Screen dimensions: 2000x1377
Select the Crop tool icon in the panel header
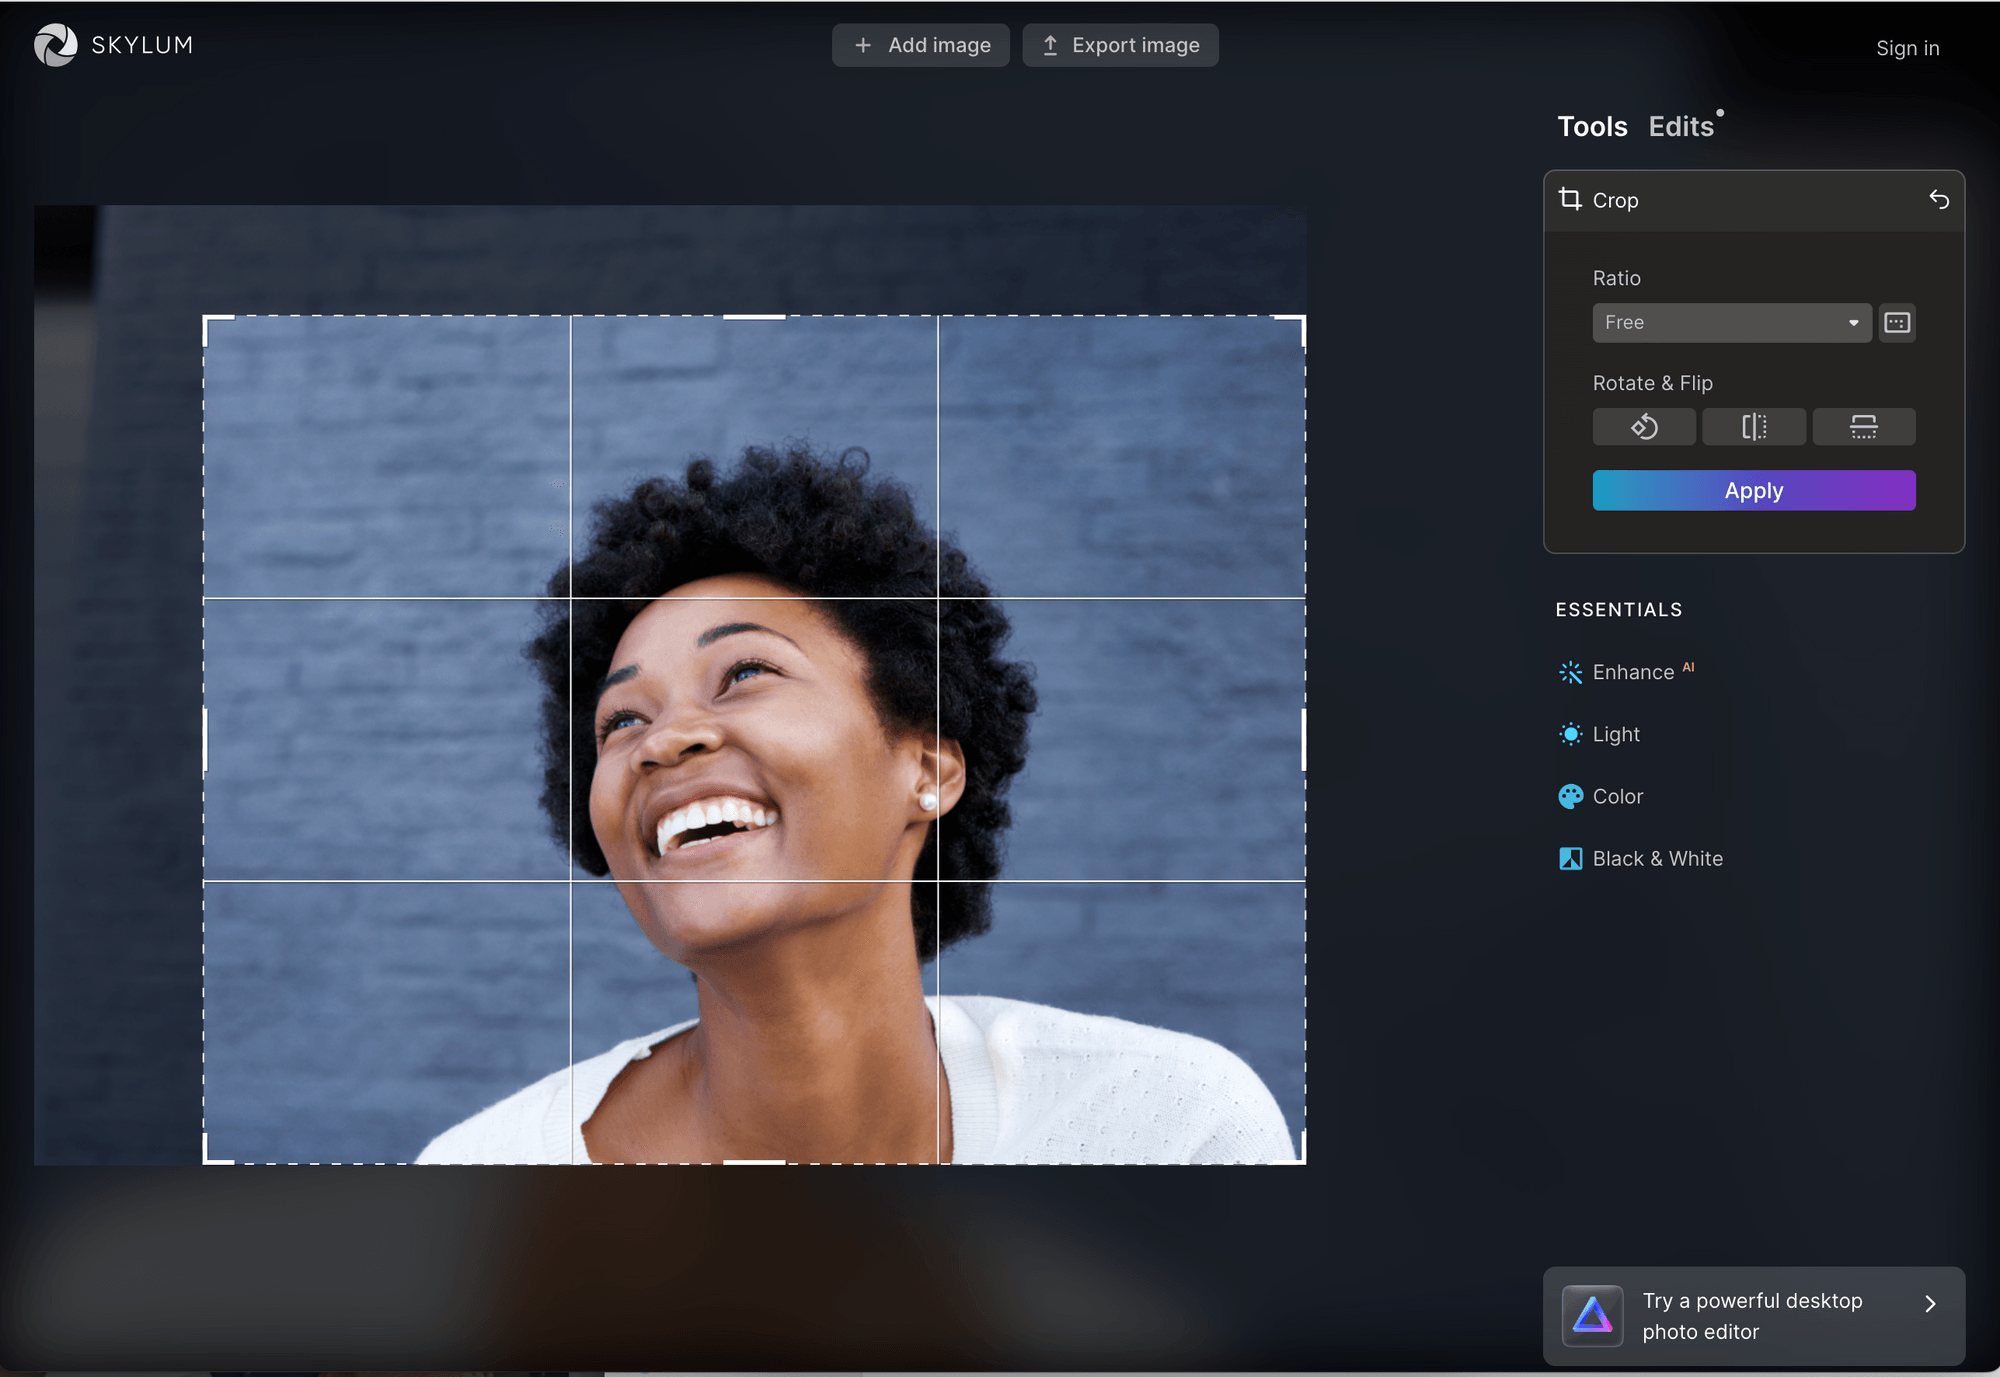click(1569, 200)
